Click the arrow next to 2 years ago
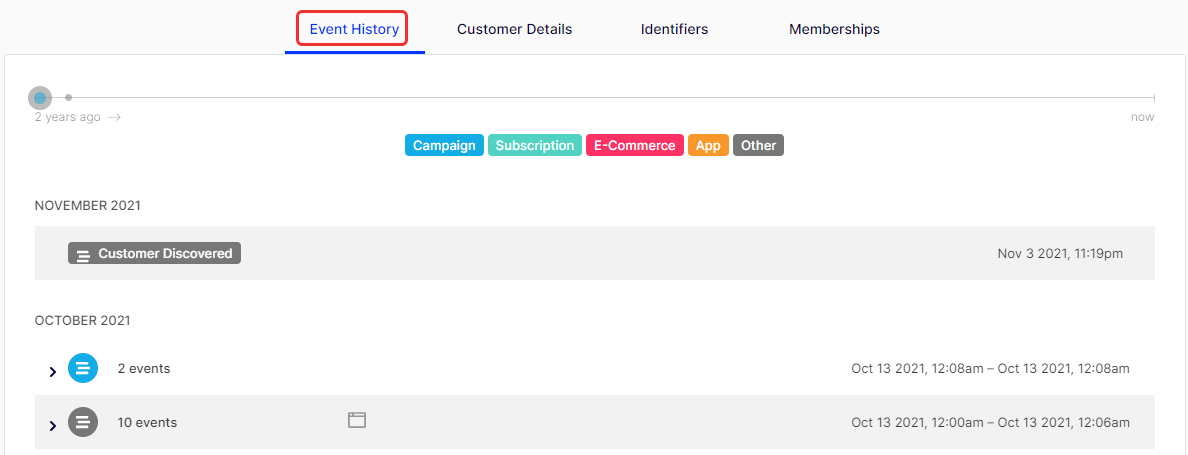The image size is (1188, 455). tap(114, 117)
